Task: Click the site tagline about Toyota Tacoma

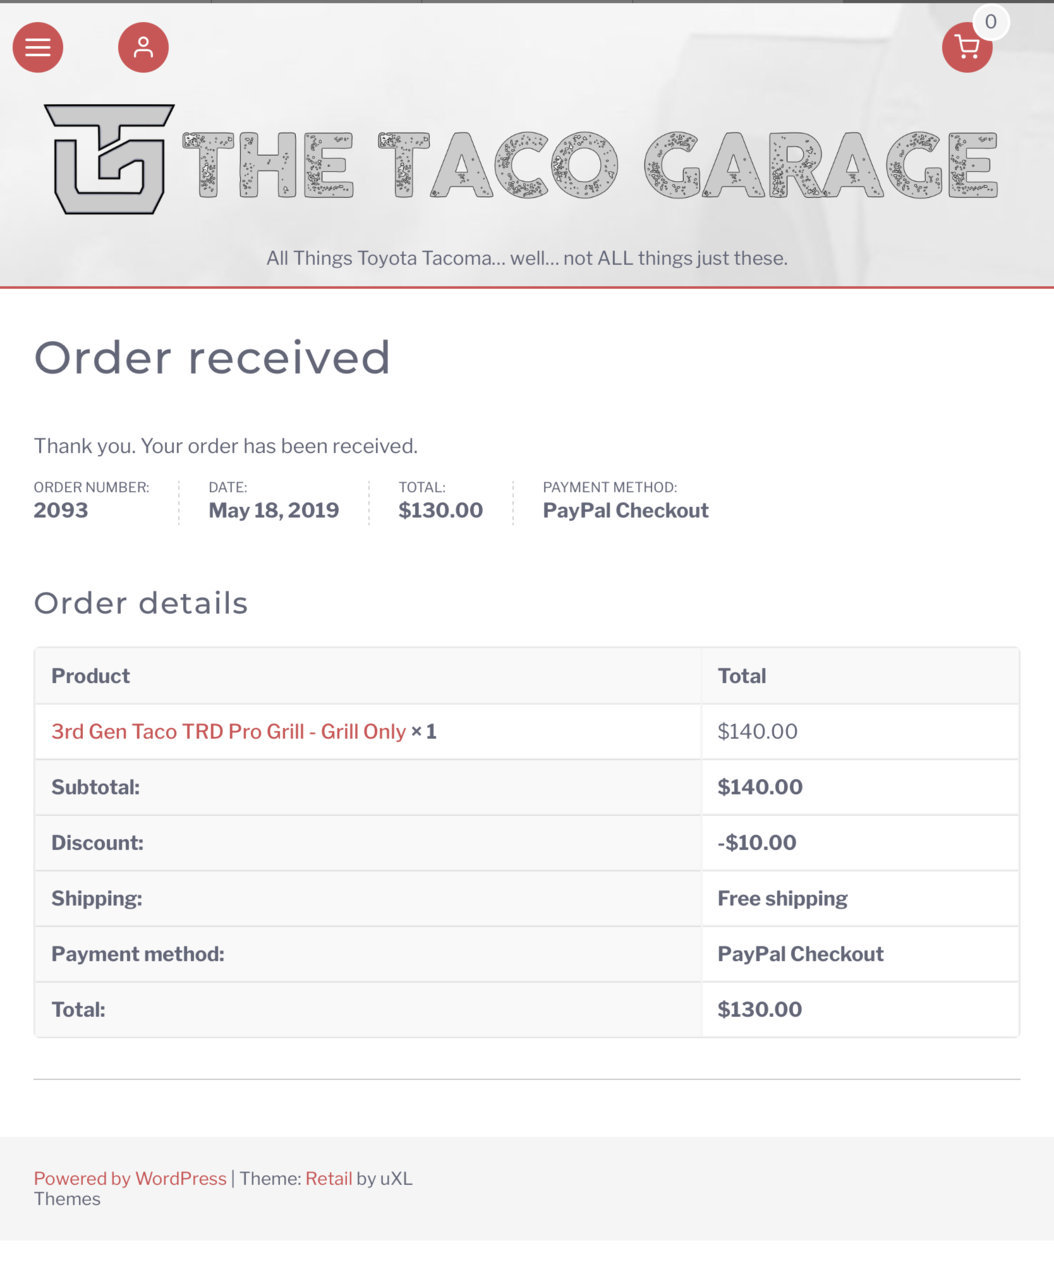Action: coord(527,258)
